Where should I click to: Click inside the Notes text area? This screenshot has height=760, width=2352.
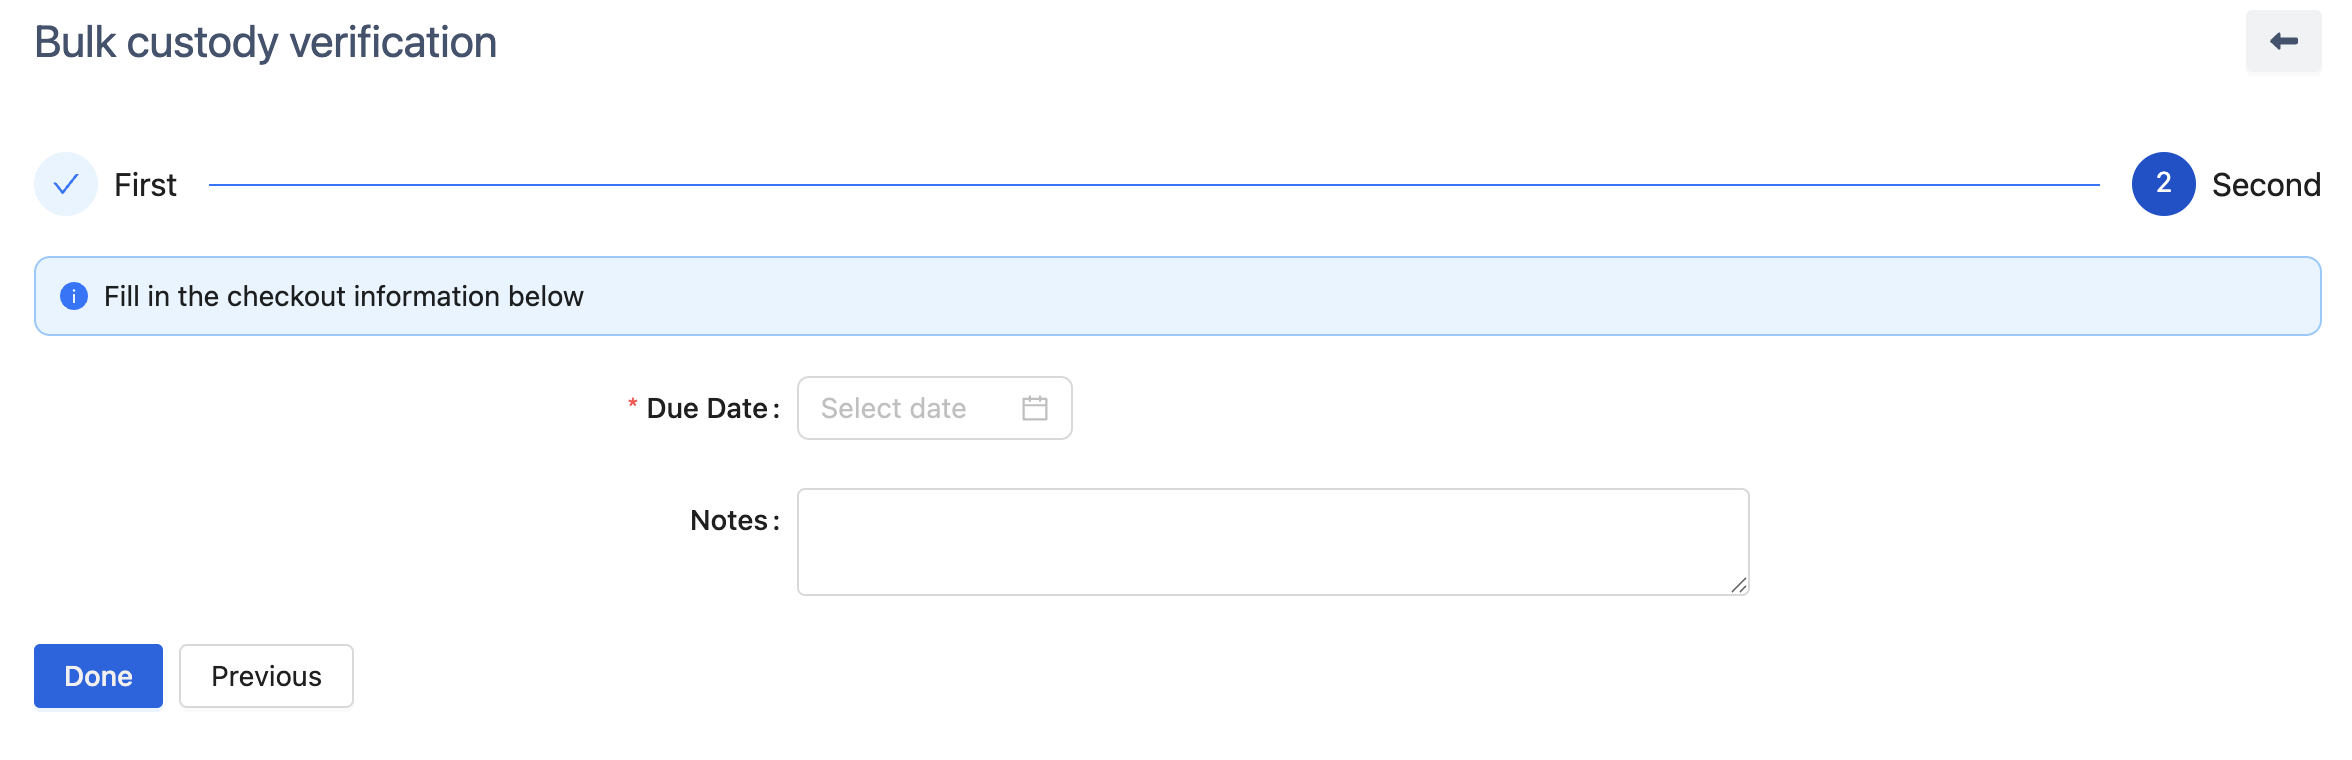coord(1272,541)
